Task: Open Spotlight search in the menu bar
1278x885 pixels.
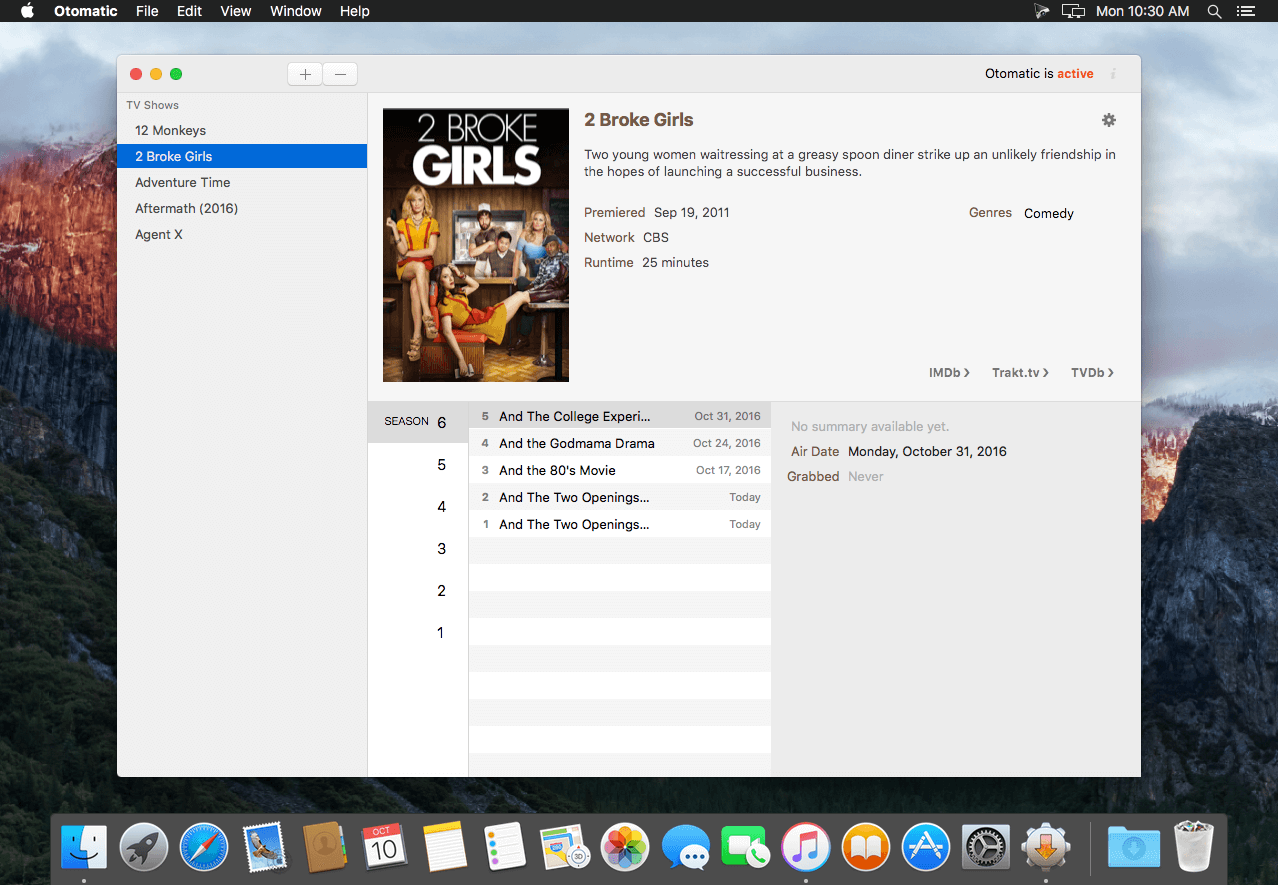Action: 1214,11
